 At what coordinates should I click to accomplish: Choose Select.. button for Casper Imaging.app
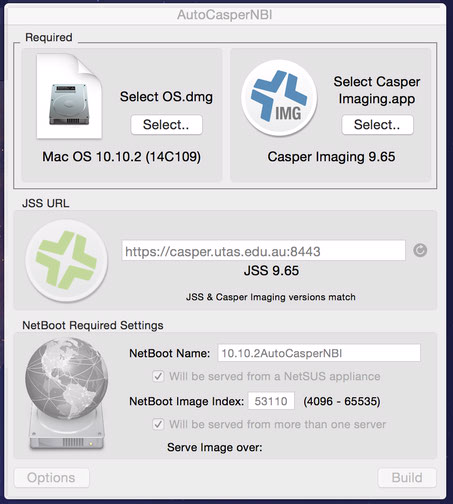tap(377, 125)
